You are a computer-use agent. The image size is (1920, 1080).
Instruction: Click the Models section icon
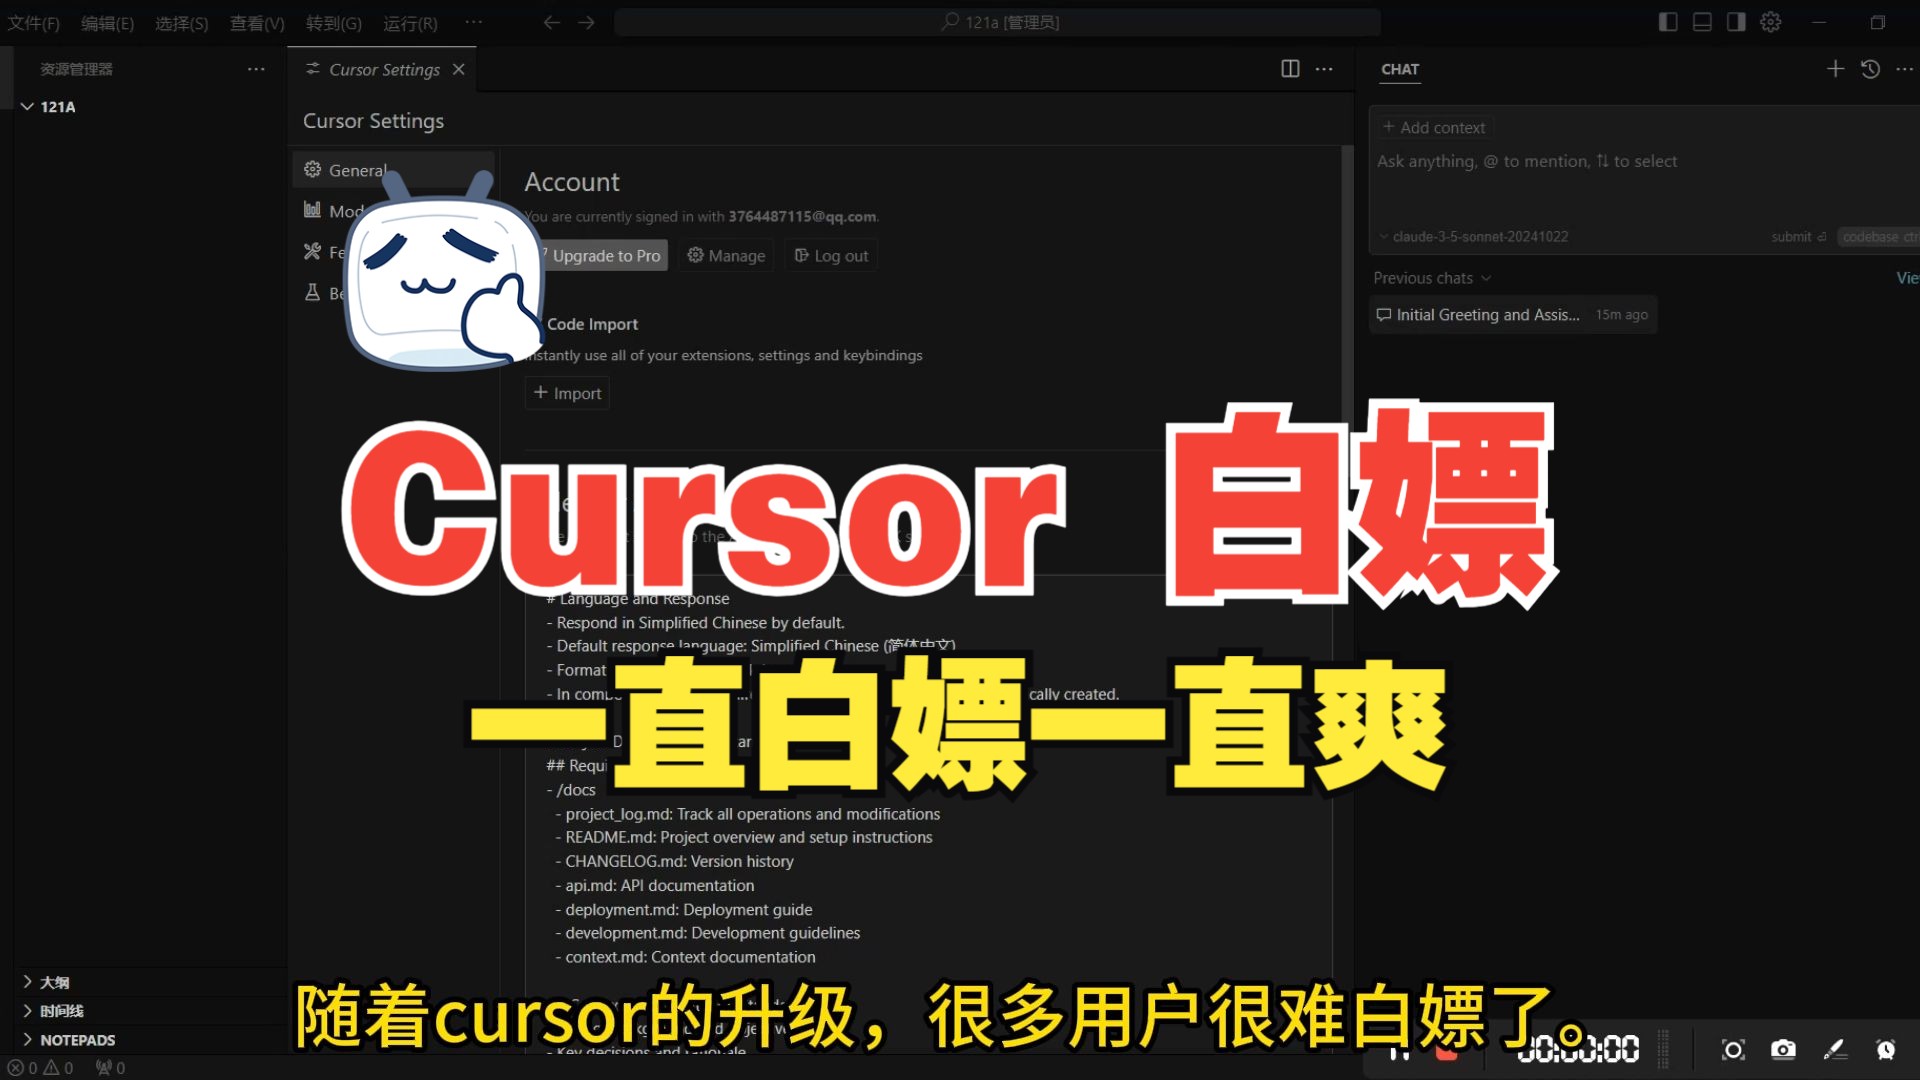click(313, 210)
